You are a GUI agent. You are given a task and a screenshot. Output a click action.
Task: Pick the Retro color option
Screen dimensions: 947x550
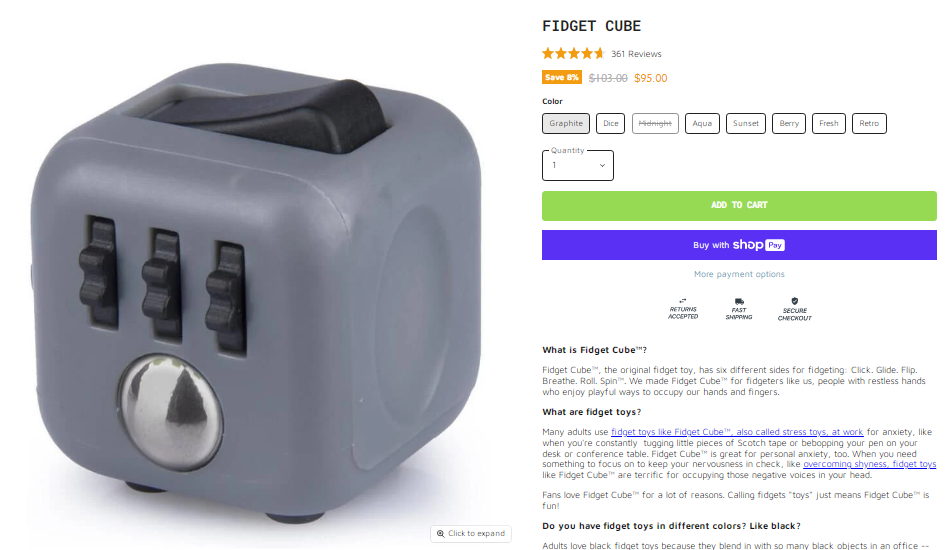tap(869, 123)
